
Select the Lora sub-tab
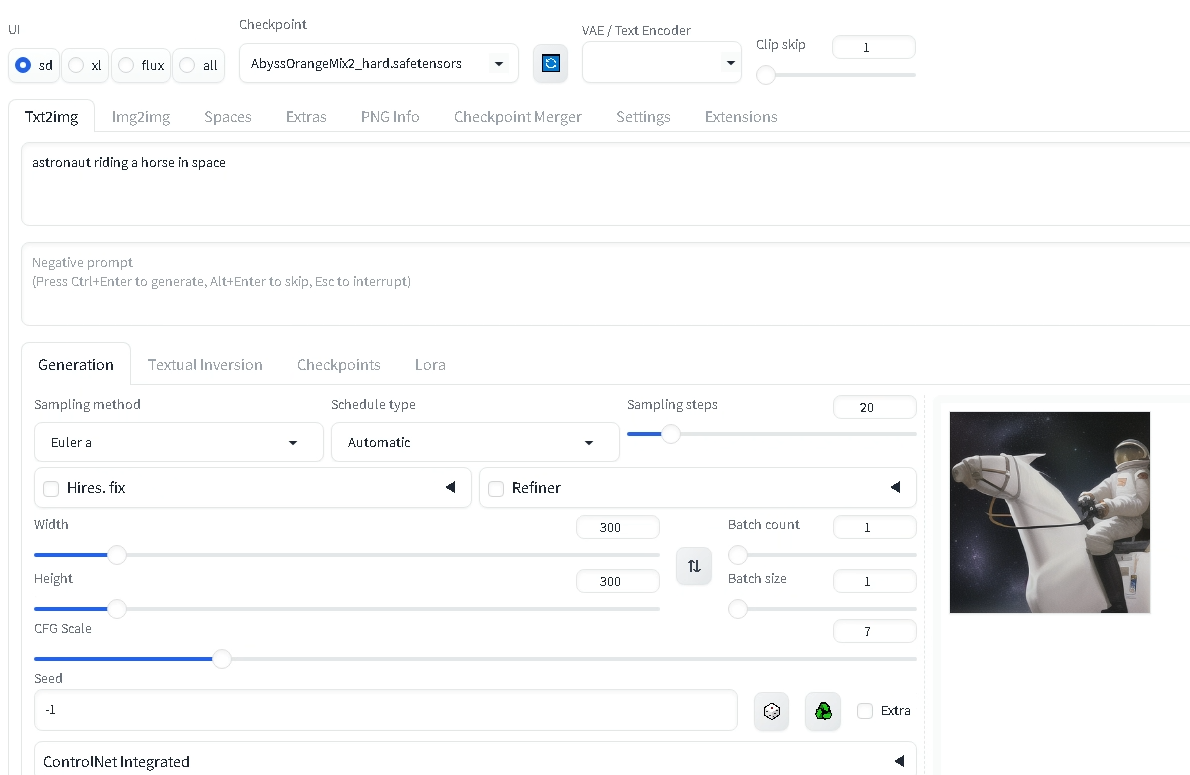click(x=430, y=365)
